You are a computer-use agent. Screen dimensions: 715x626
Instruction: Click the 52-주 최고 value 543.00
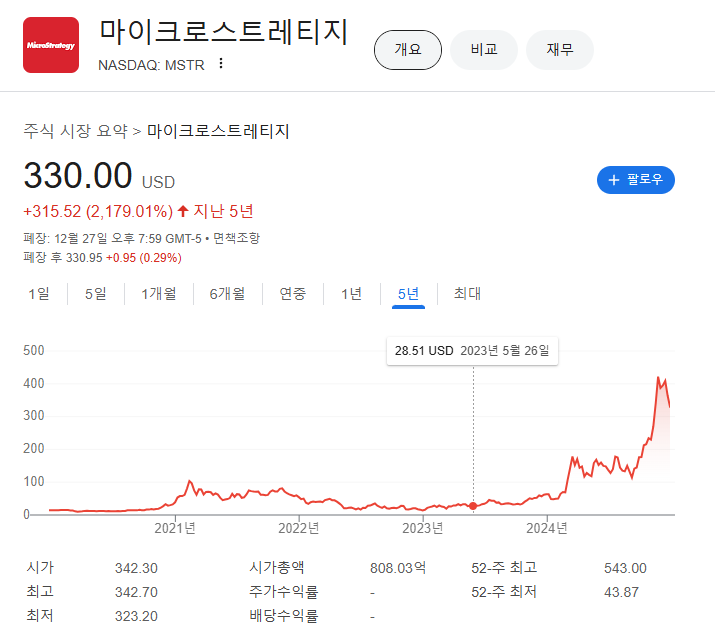pos(625,568)
